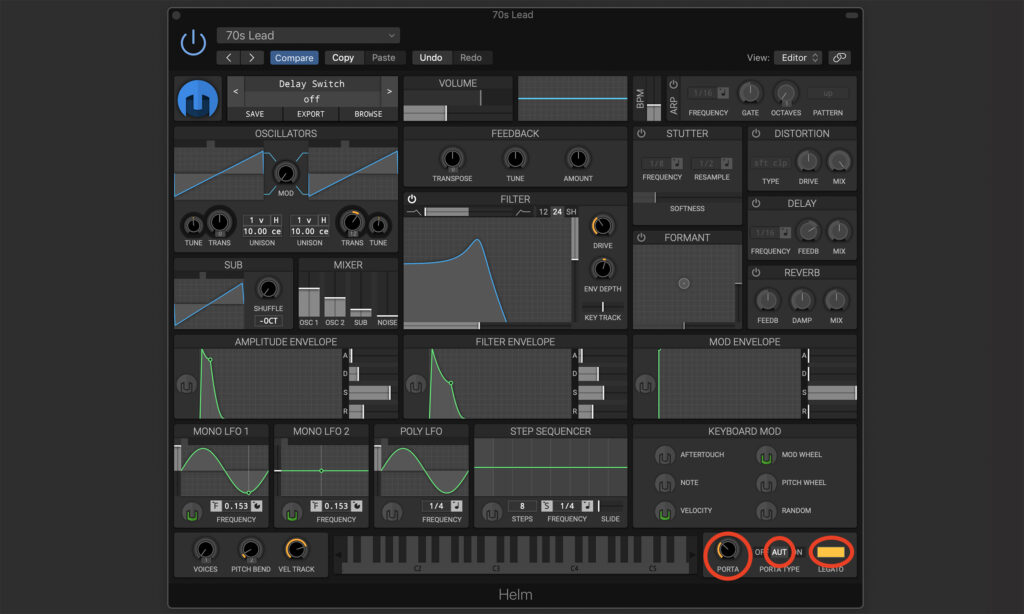1024x614 pixels.
Task: Click the Note modulation icon
Action: click(x=664, y=483)
